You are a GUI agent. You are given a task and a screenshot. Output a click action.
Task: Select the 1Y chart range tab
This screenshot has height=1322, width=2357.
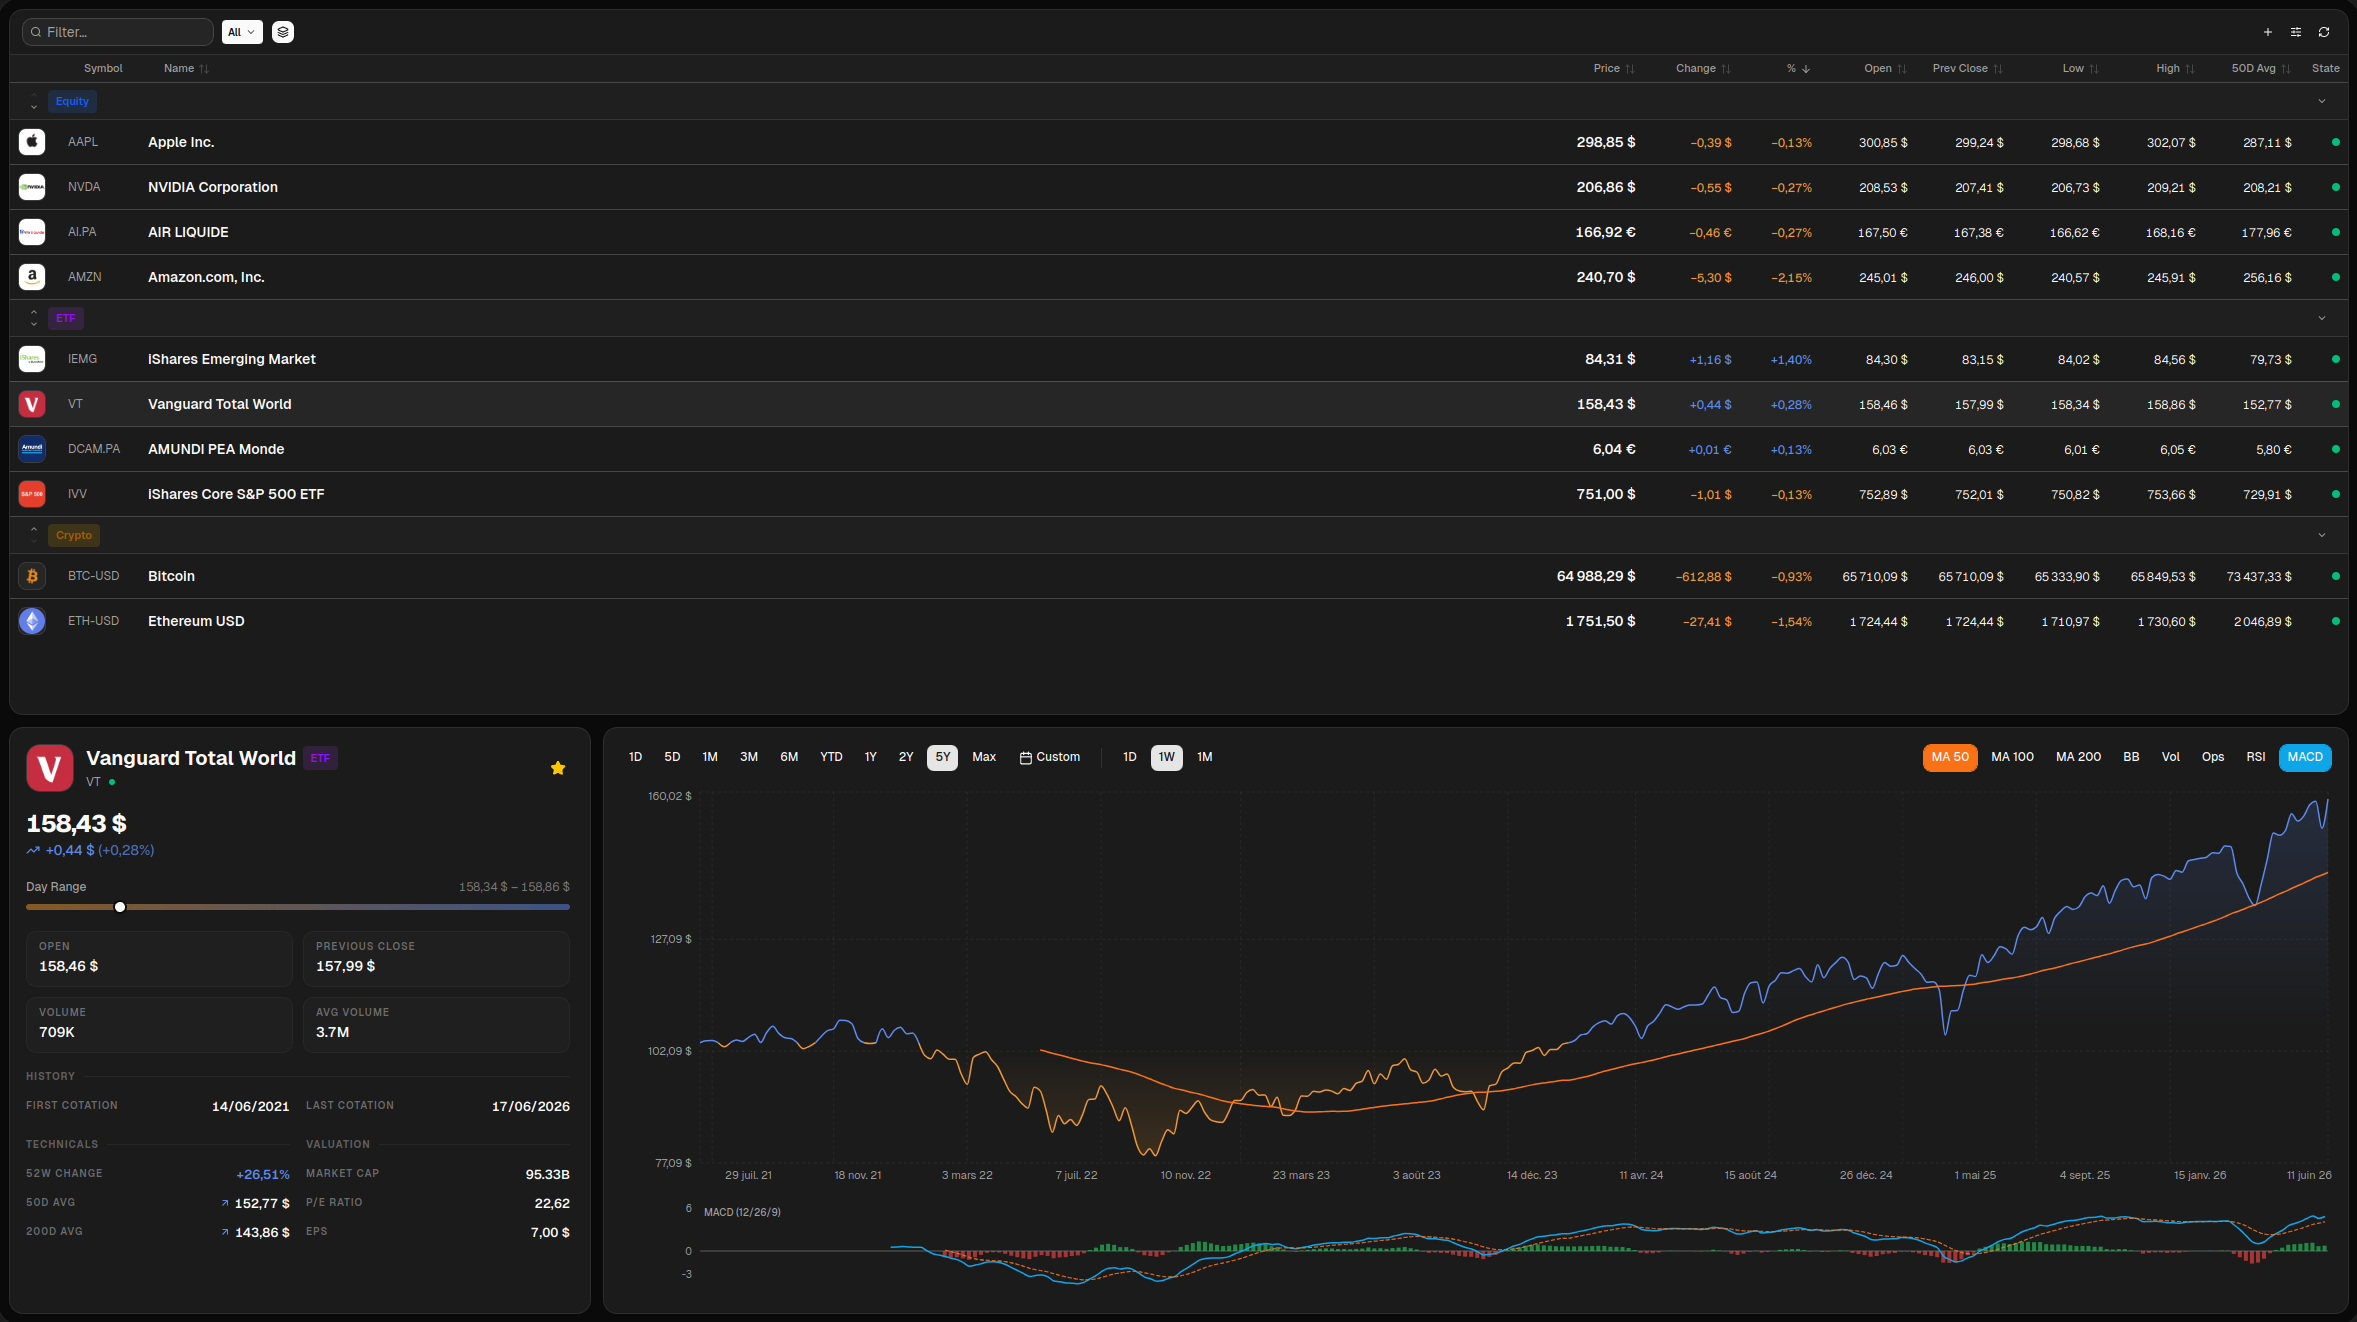[x=870, y=758]
